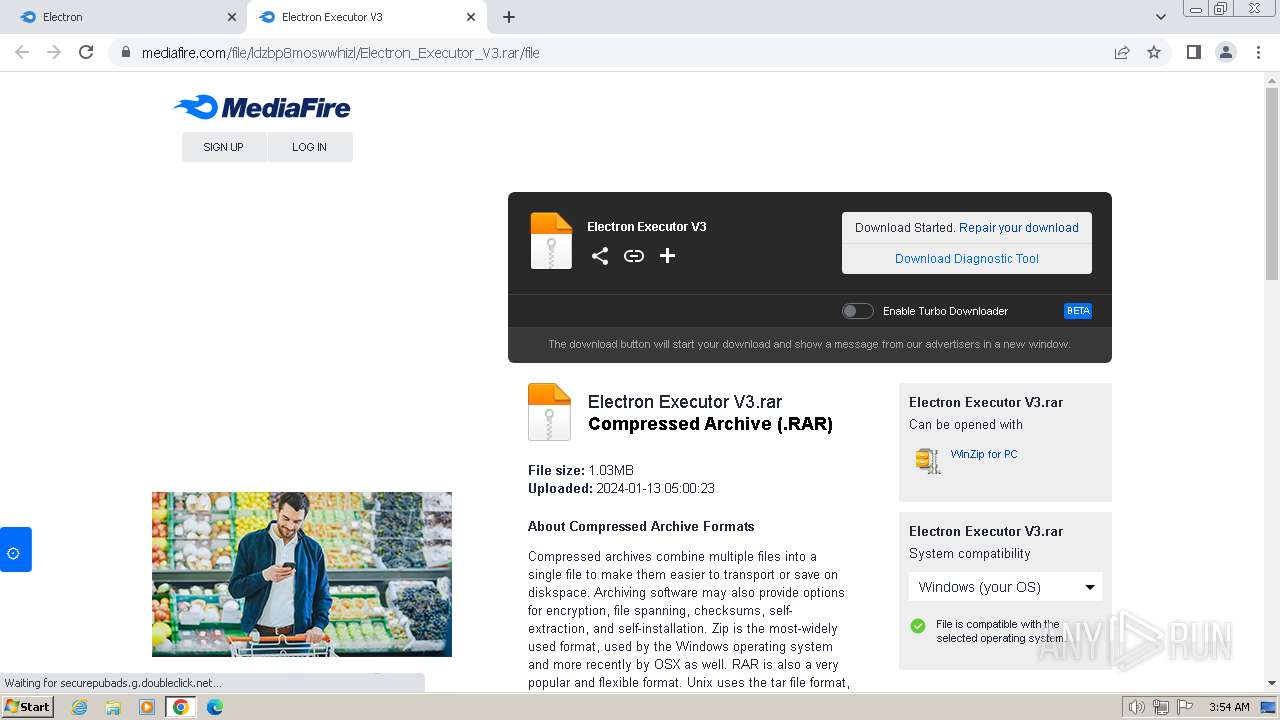Click the browser forward arrow
The width and height of the screenshot is (1280, 720).
click(x=54, y=52)
